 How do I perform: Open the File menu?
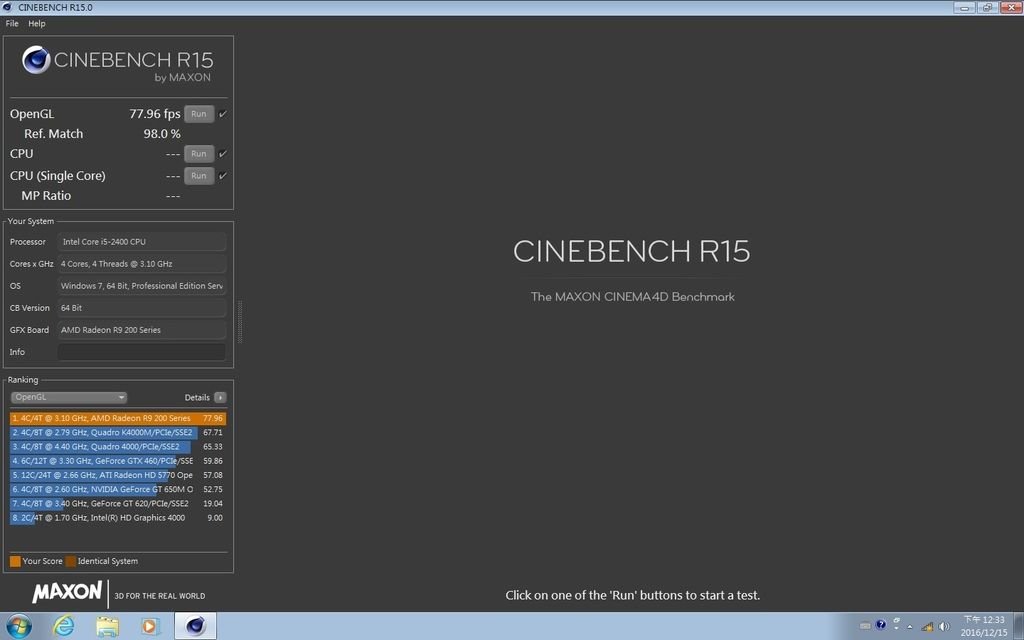click(x=12, y=24)
